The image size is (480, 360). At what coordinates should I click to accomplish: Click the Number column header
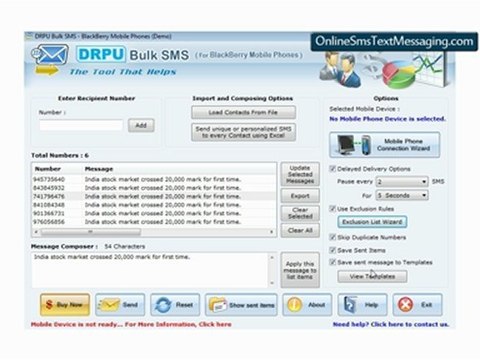(48, 169)
